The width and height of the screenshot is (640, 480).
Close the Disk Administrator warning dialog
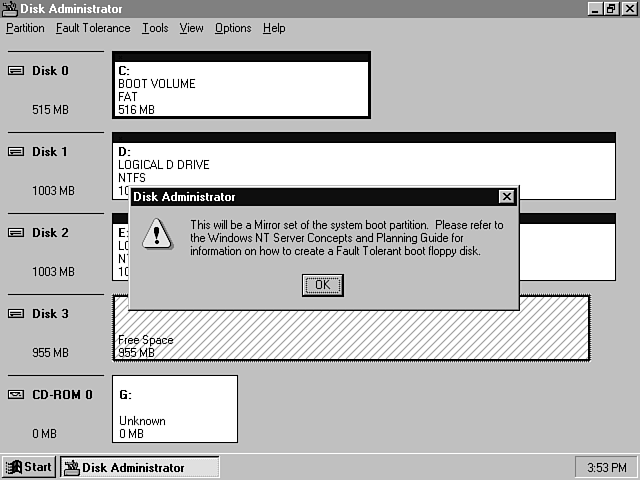[x=506, y=197]
